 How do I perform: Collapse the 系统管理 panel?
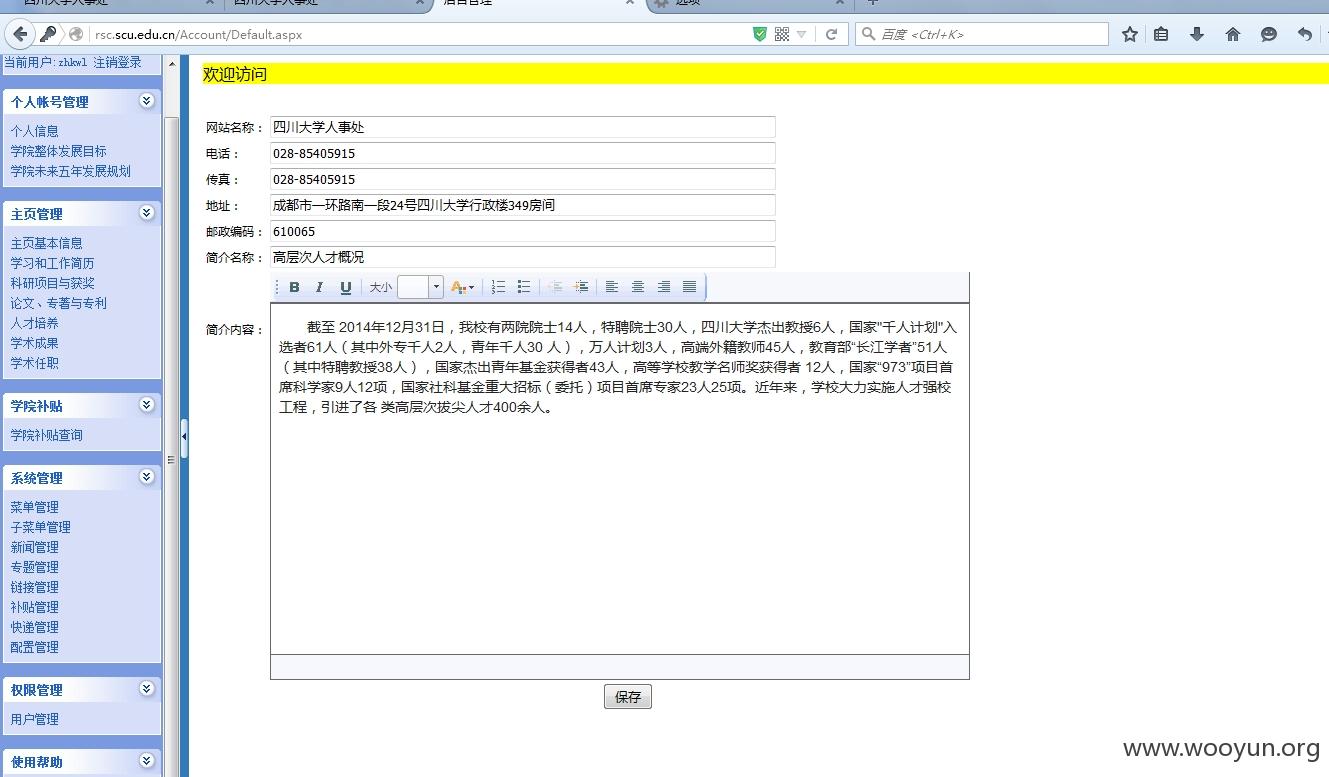pos(147,477)
